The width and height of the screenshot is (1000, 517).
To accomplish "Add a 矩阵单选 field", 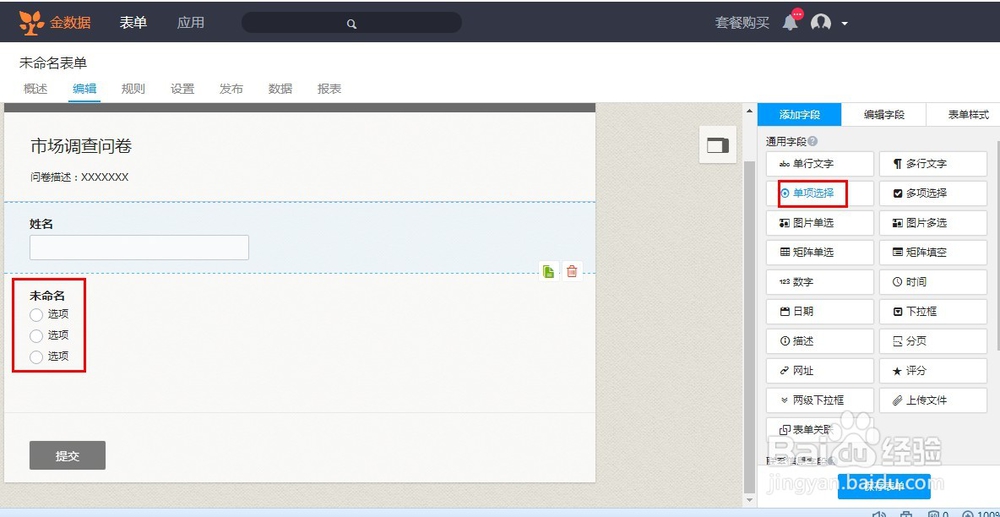I will click(x=820, y=252).
